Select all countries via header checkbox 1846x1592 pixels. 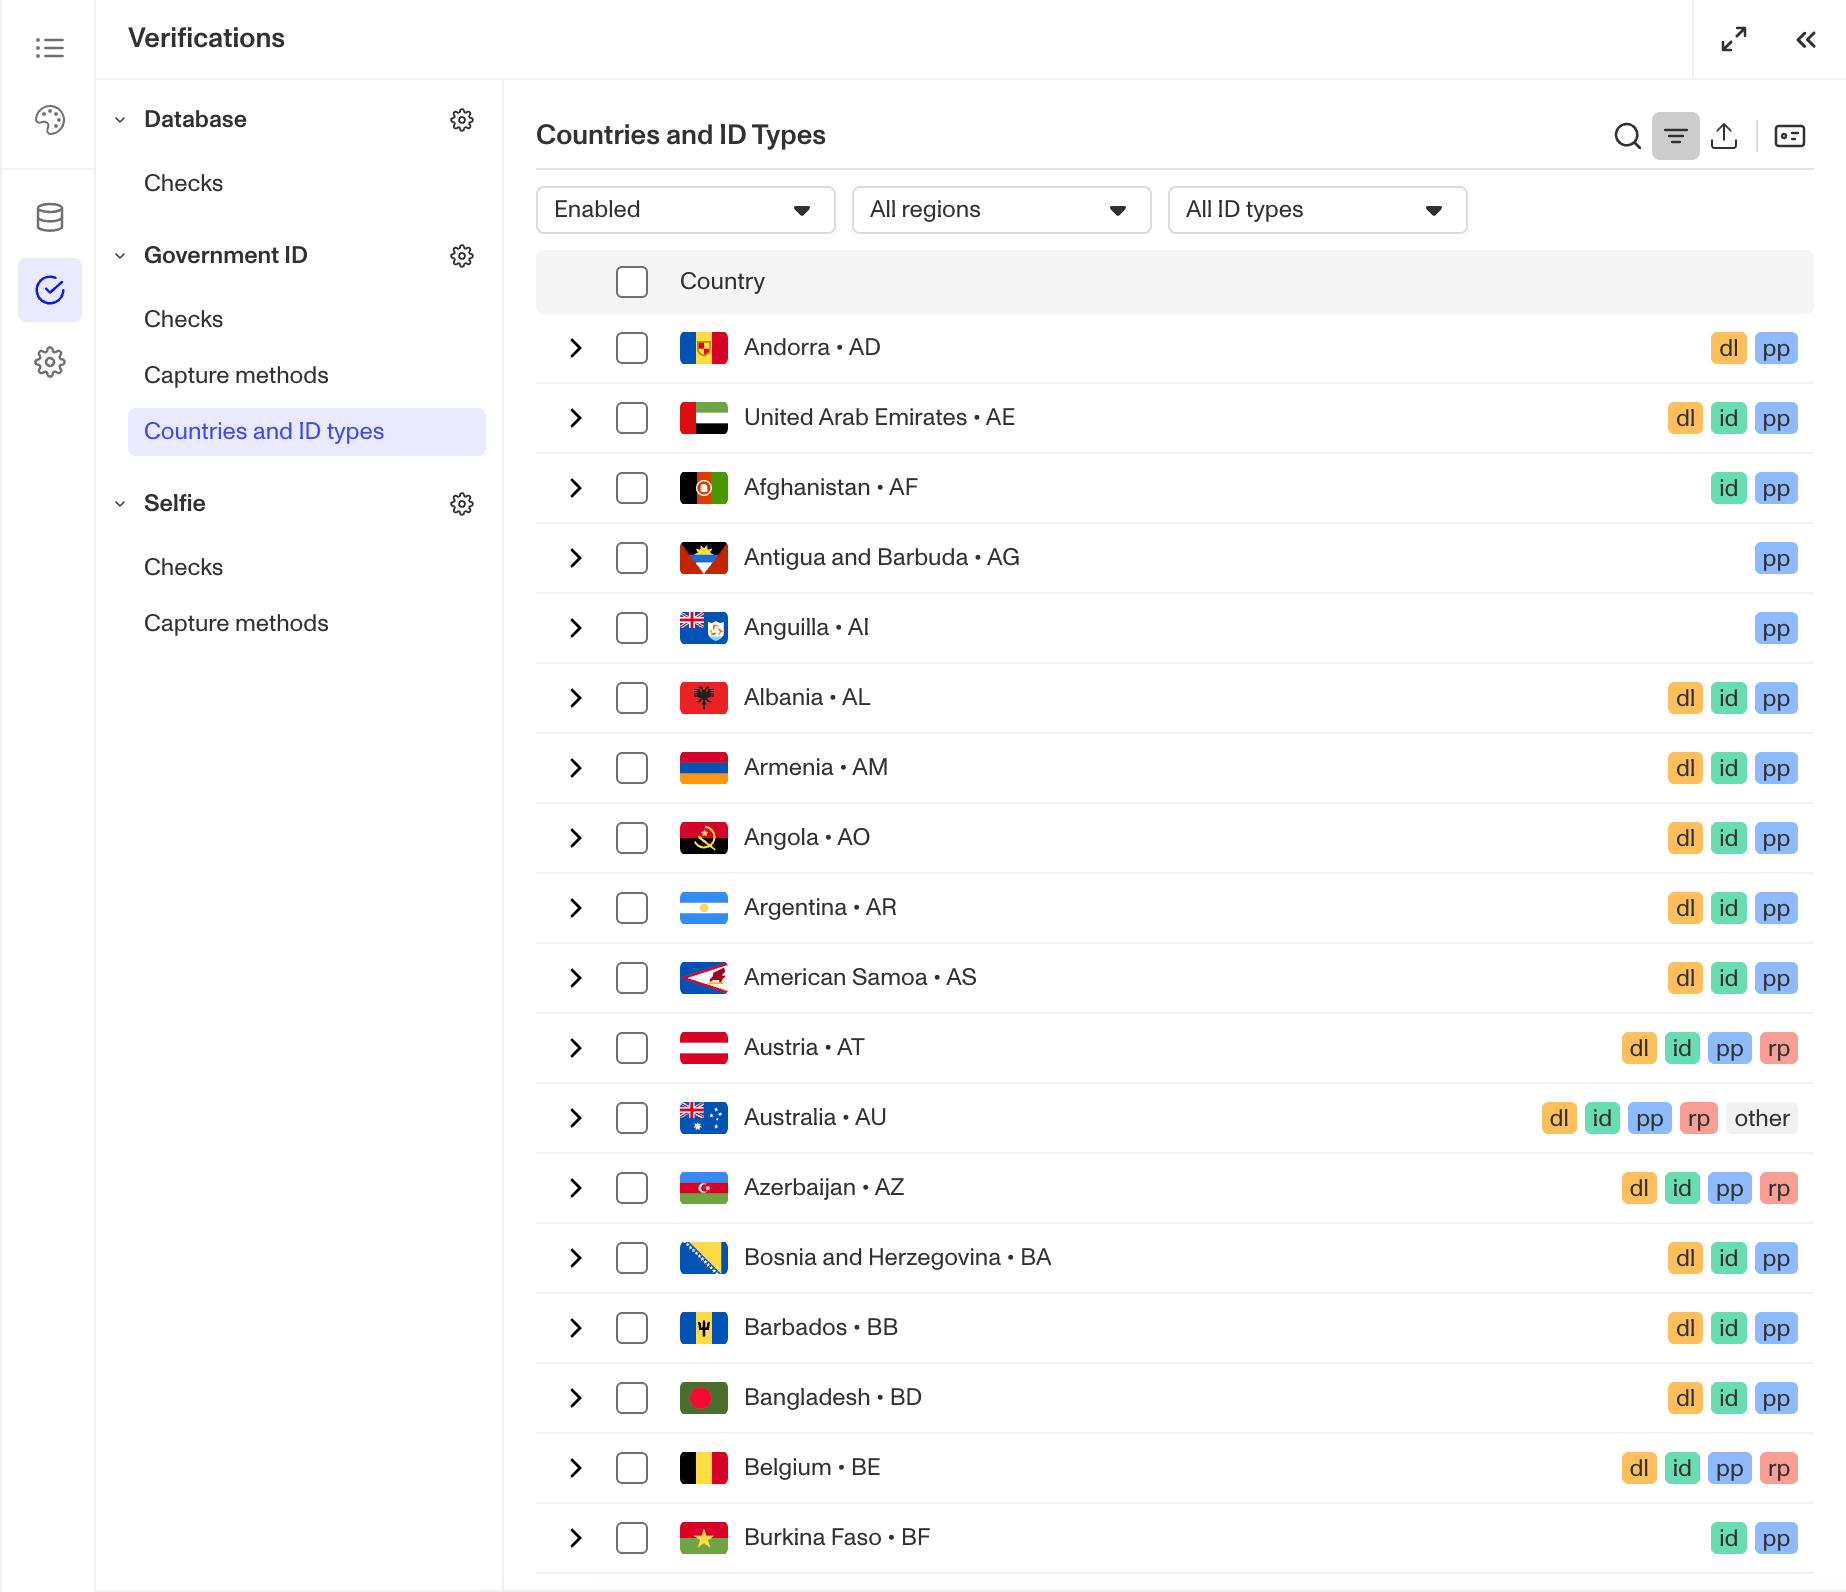click(x=632, y=282)
